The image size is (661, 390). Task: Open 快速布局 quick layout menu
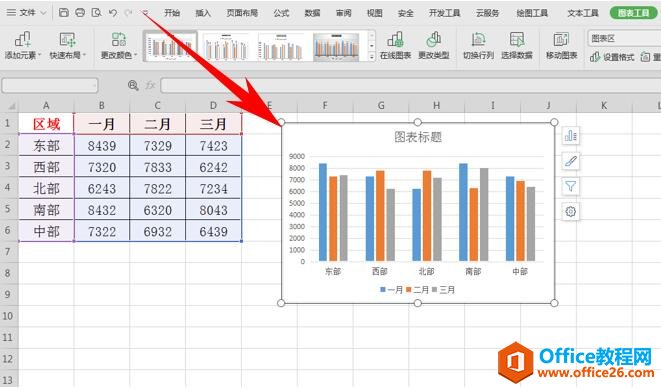(x=67, y=46)
